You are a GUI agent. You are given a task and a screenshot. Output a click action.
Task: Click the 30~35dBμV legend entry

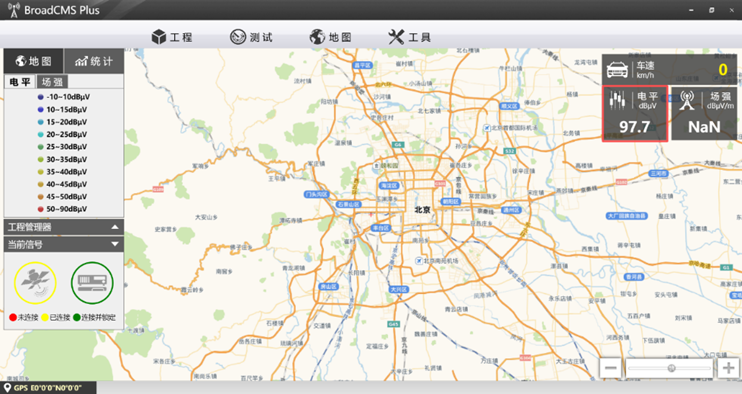(x=63, y=159)
